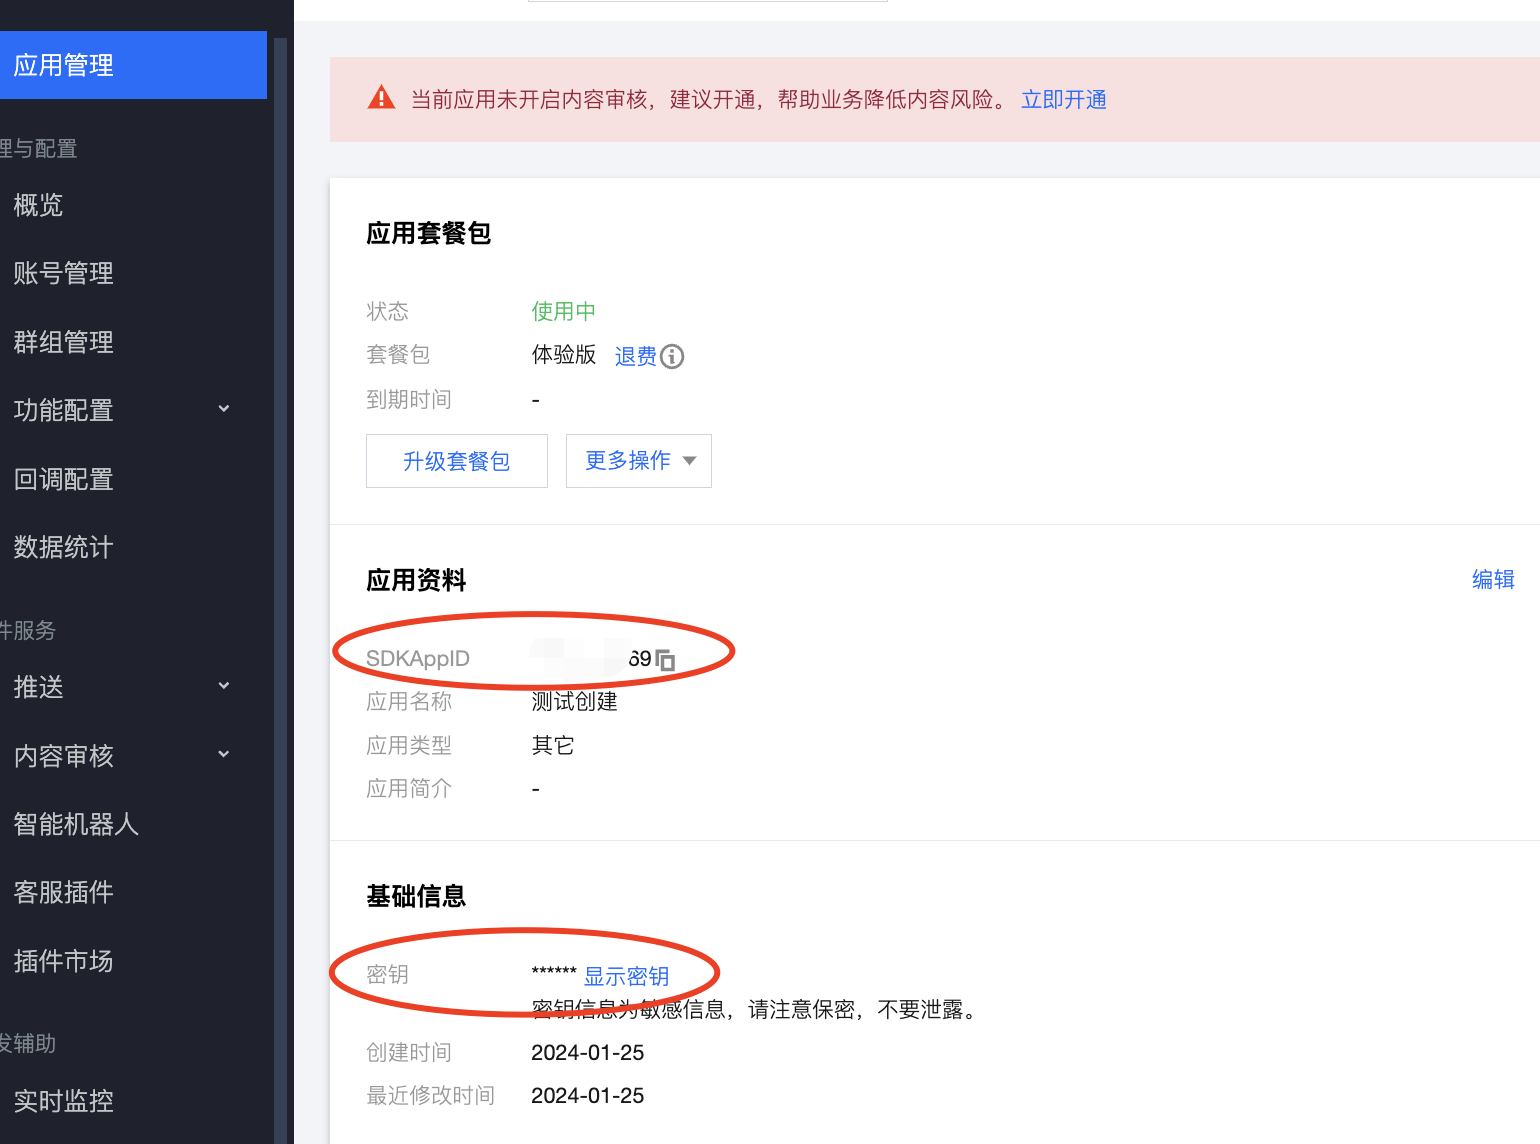Navigate to 回调配置 in the sidebar
The width and height of the screenshot is (1540, 1144).
(64, 479)
